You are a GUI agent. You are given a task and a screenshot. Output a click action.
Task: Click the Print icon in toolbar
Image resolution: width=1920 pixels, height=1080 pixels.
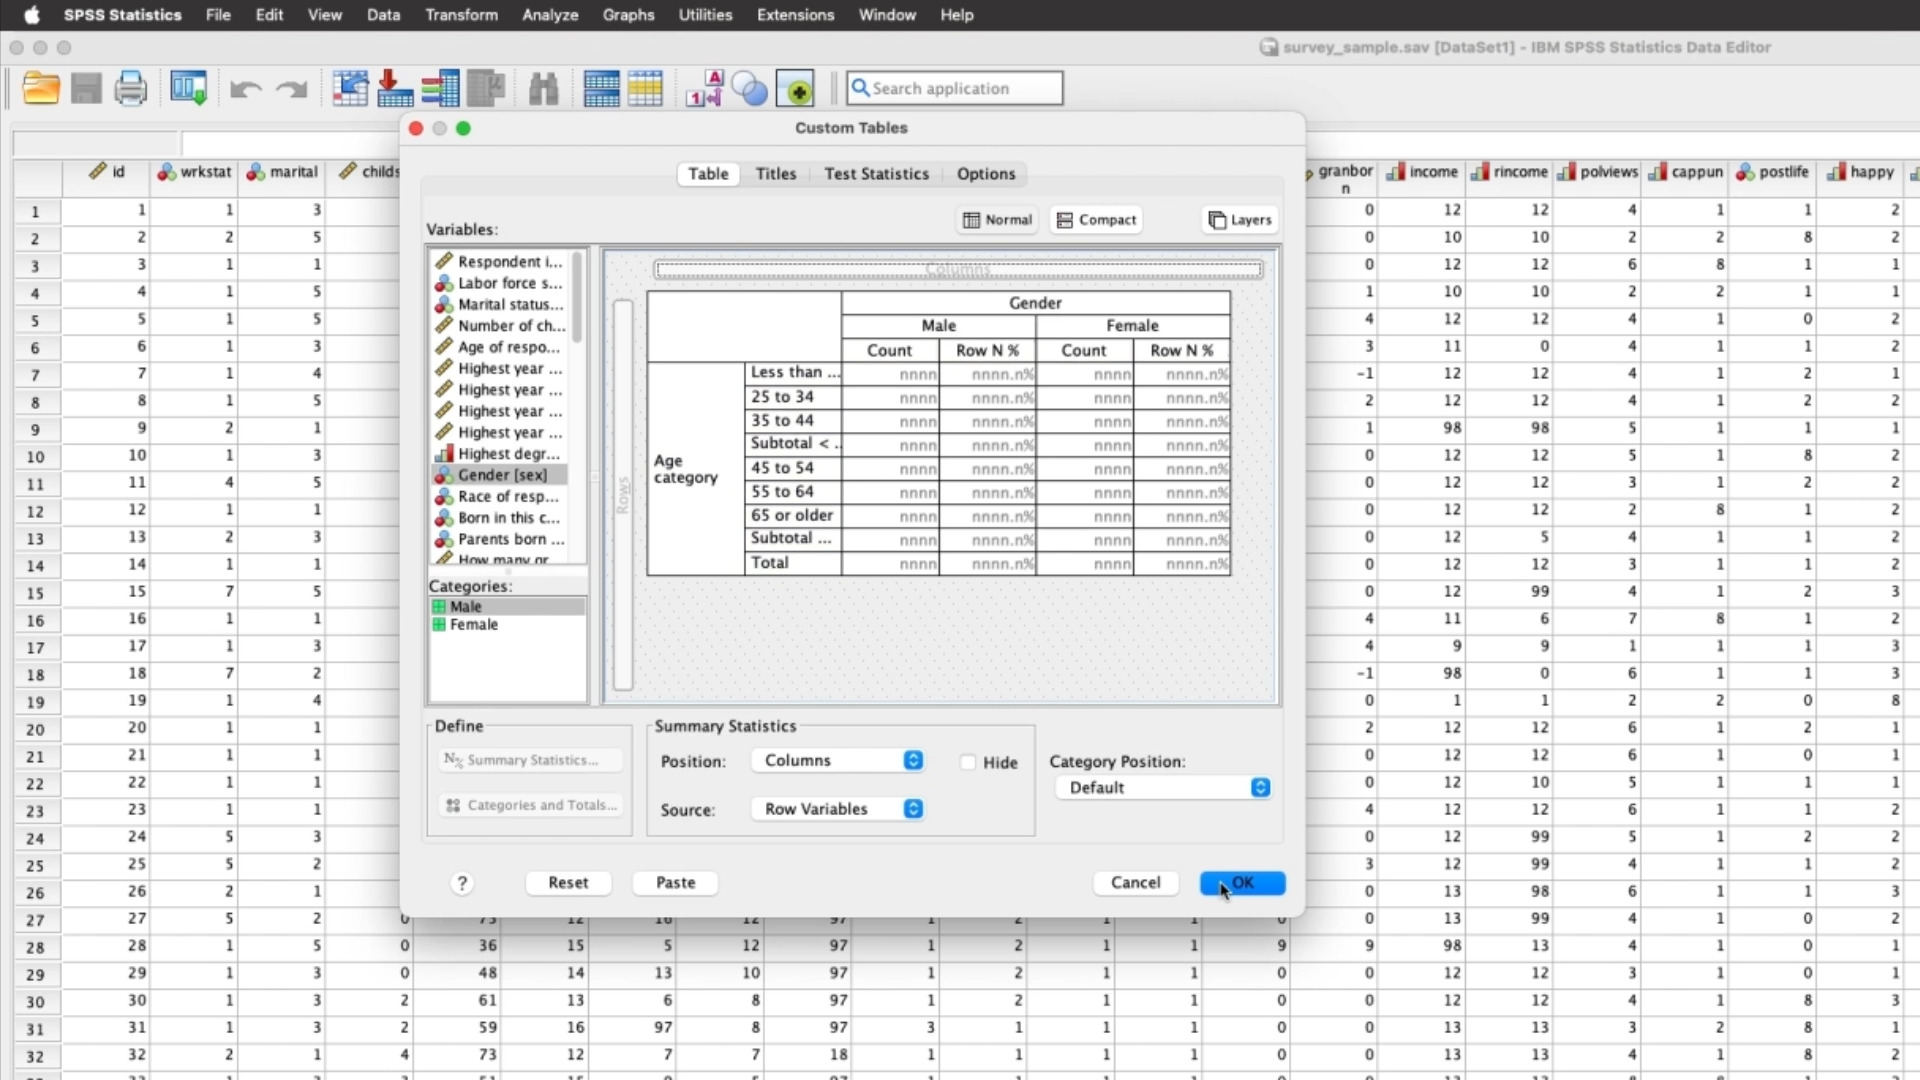pyautogui.click(x=131, y=88)
